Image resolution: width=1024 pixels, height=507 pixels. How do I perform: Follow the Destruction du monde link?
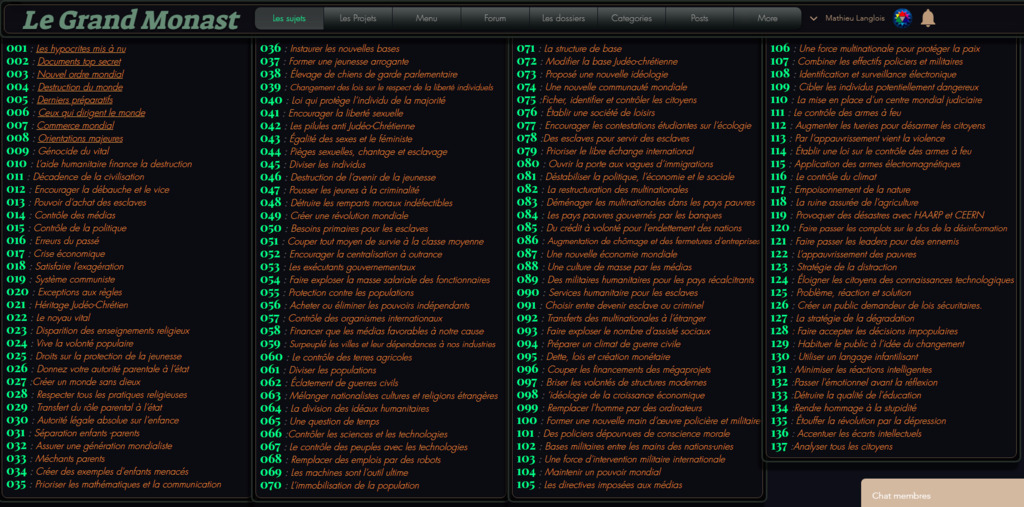80,87
